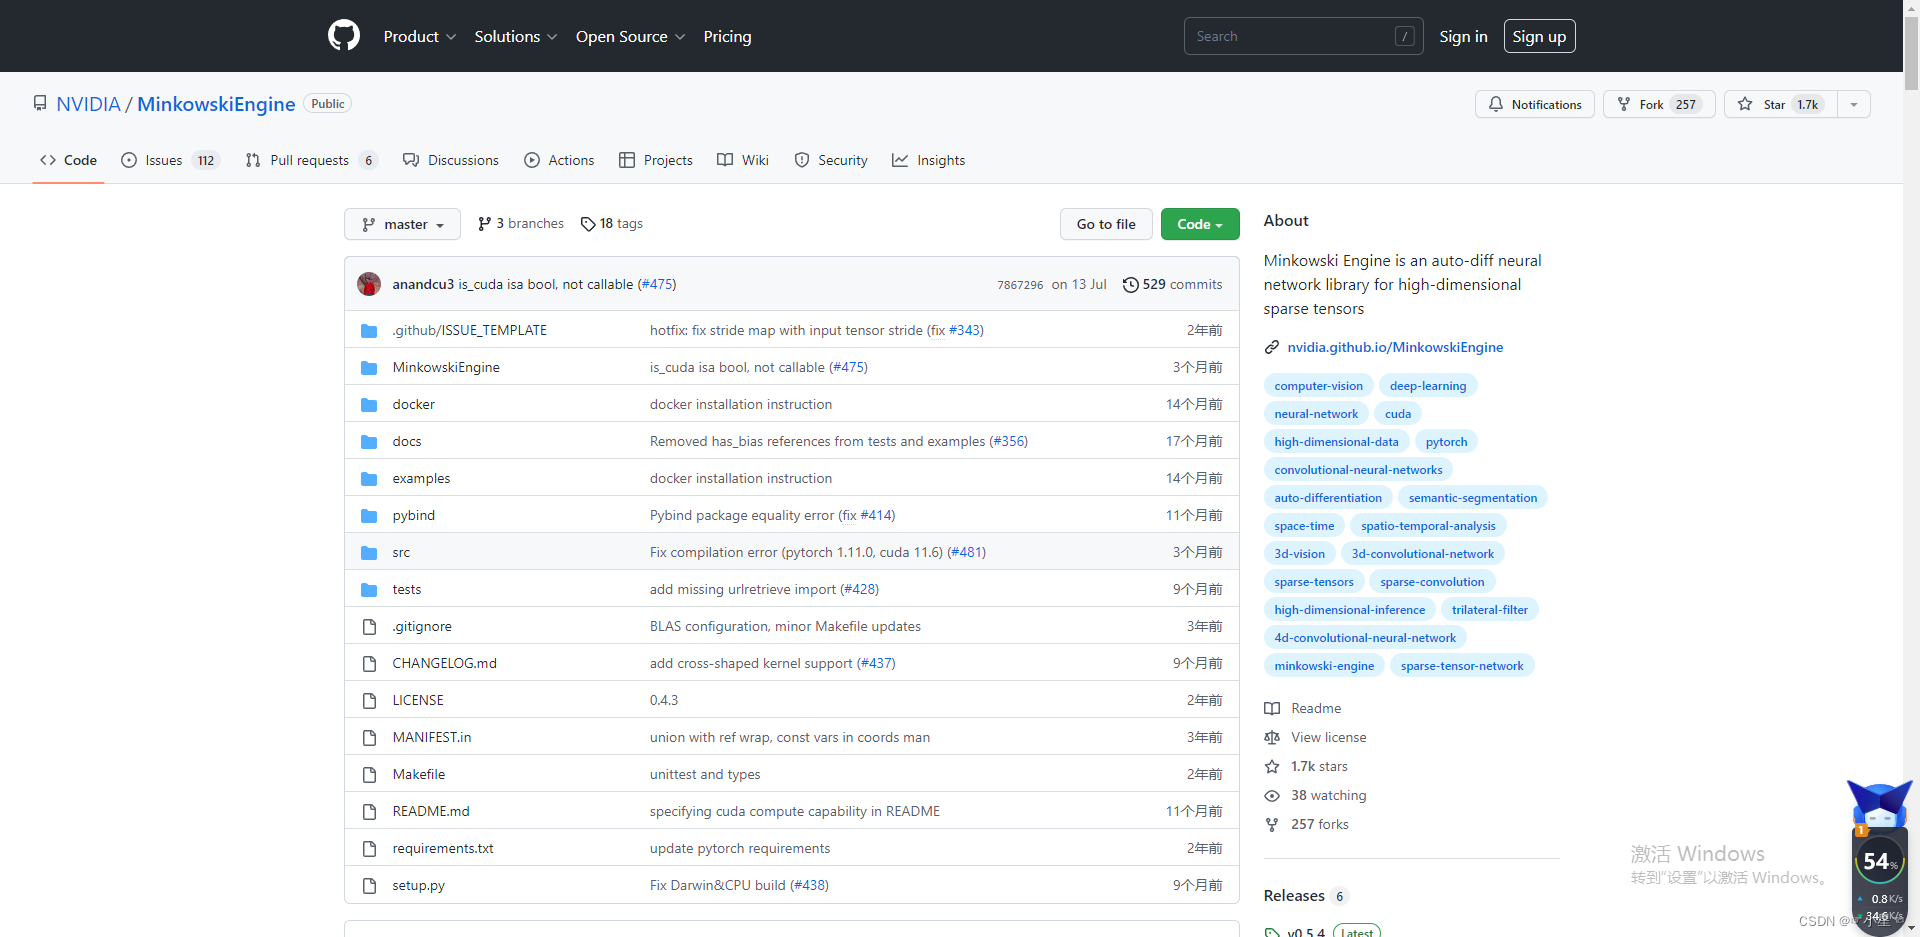
Task: Click the Notifications bell button
Action: (1534, 104)
